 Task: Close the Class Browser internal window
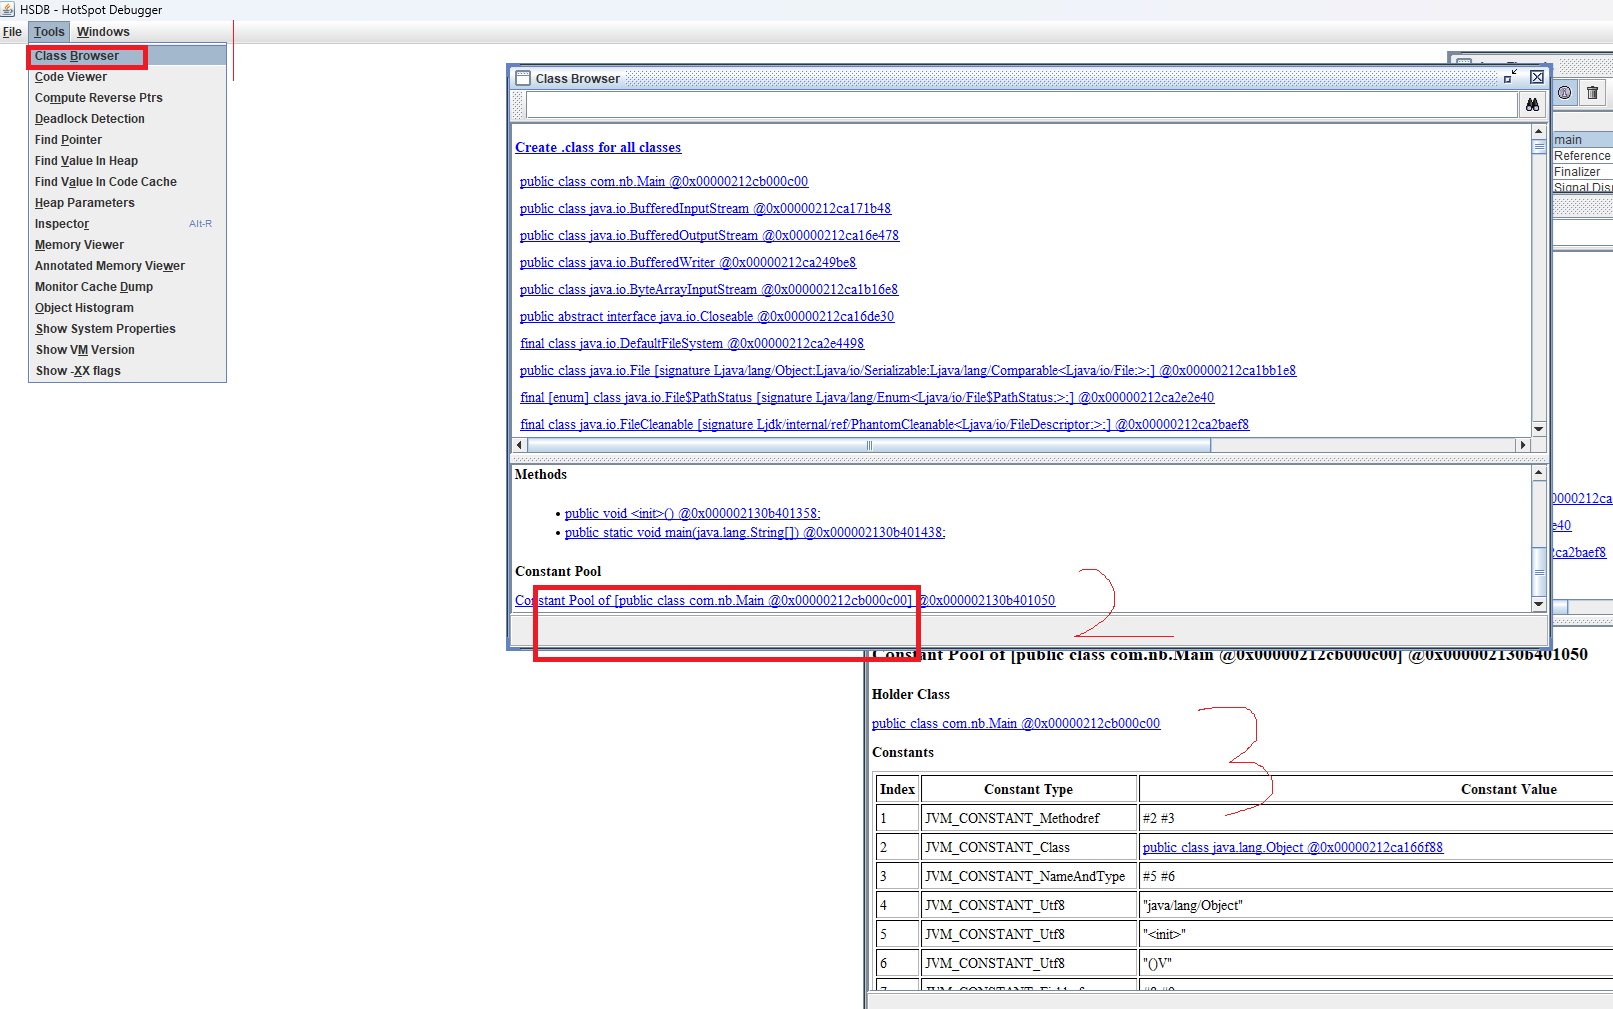[1537, 78]
